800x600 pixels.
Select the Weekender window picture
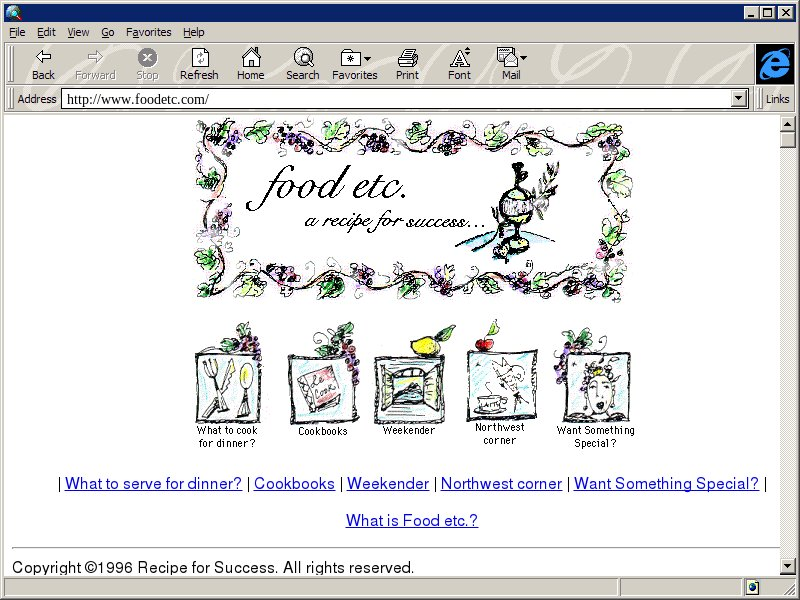(409, 385)
